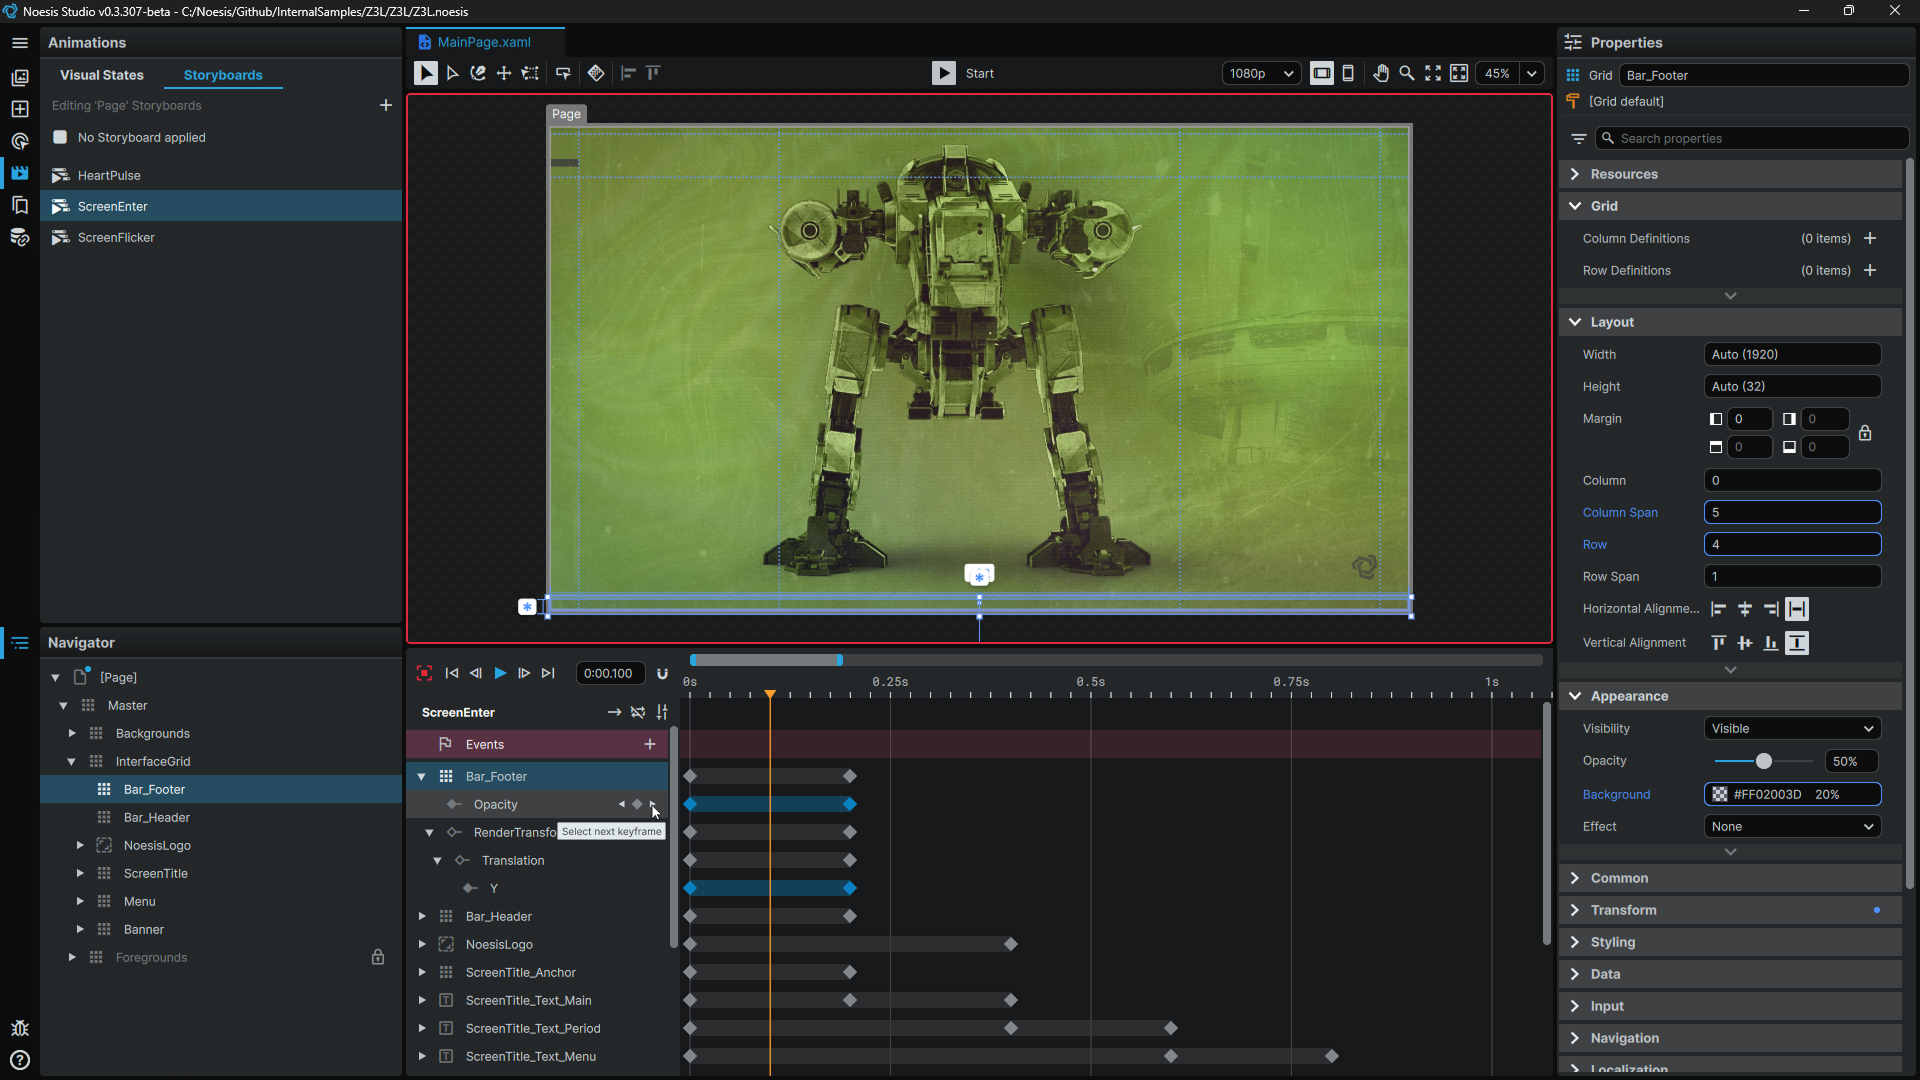Toggle timeline recording mode
1920x1080 pixels.
(424, 673)
